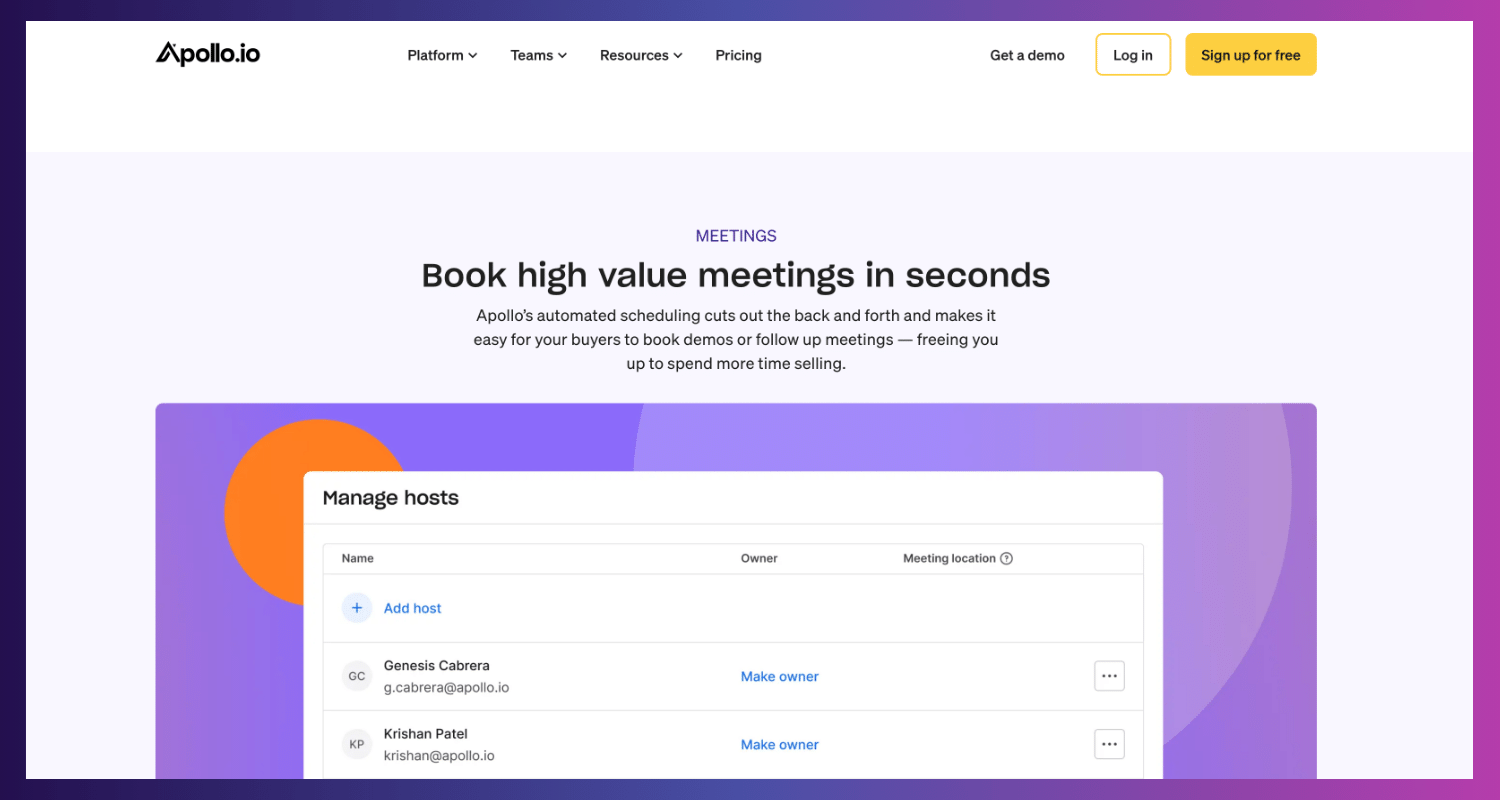Click the Manage hosts title
Image resolution: width=1500 pixels, height=800 pixels.
point(391,498)
